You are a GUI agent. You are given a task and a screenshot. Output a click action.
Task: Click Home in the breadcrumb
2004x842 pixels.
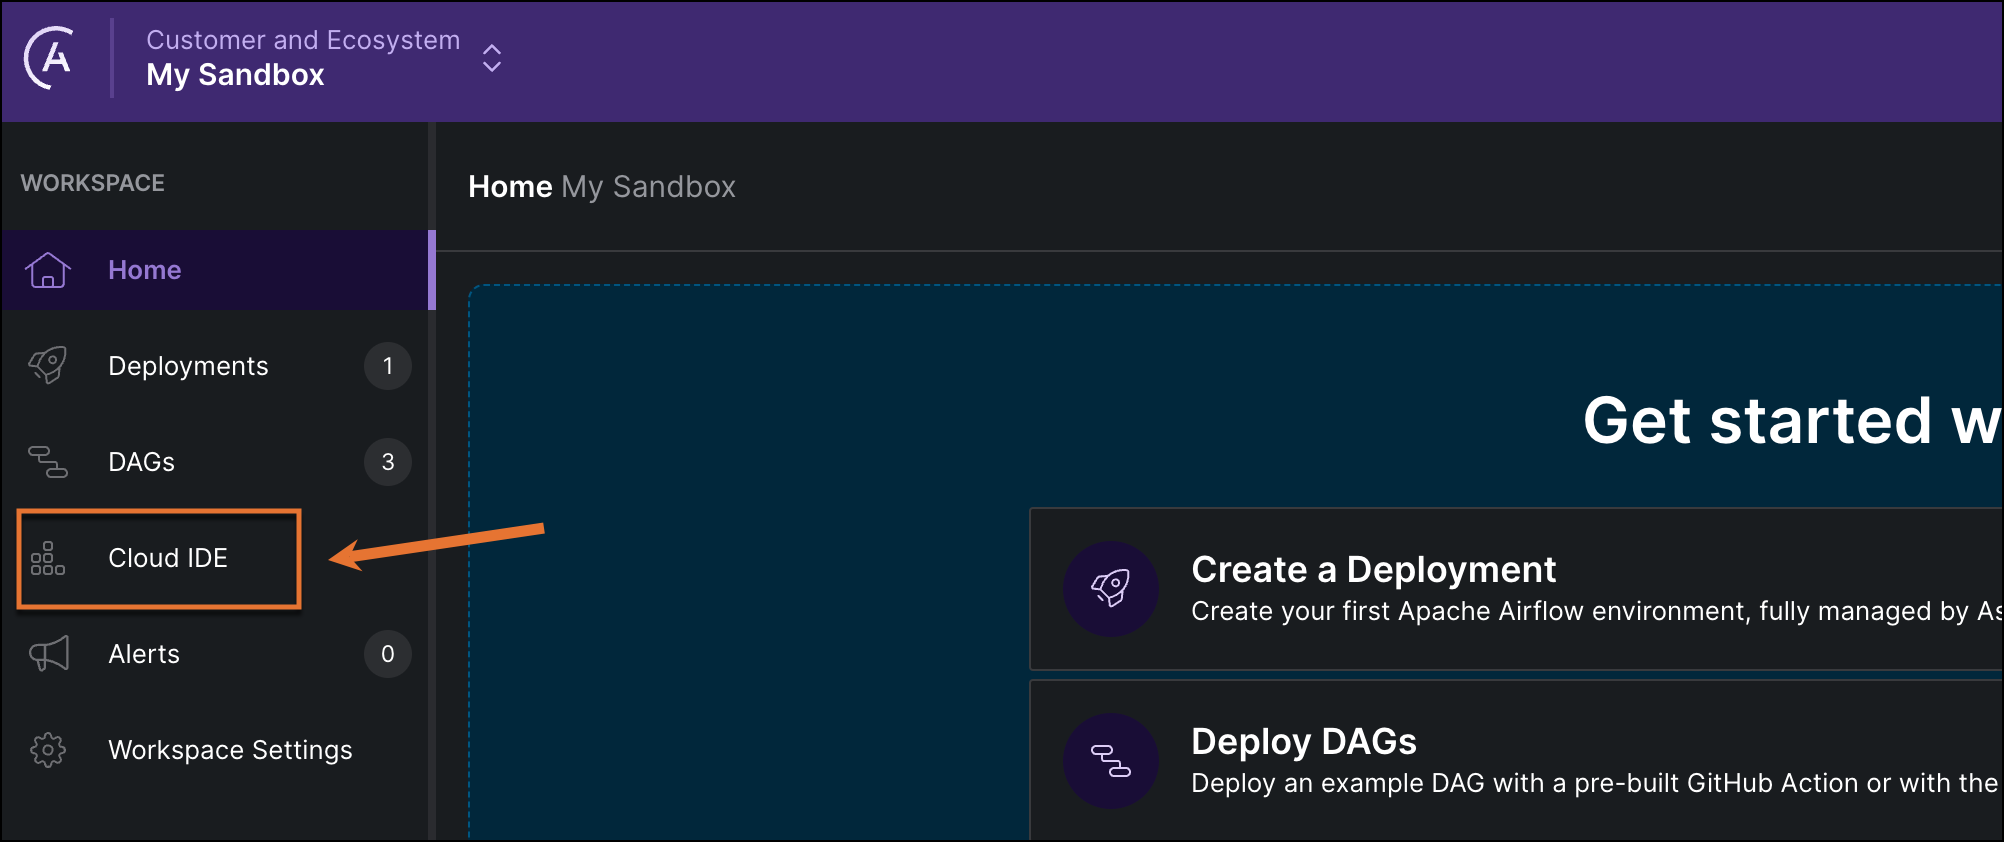[509, 186]
